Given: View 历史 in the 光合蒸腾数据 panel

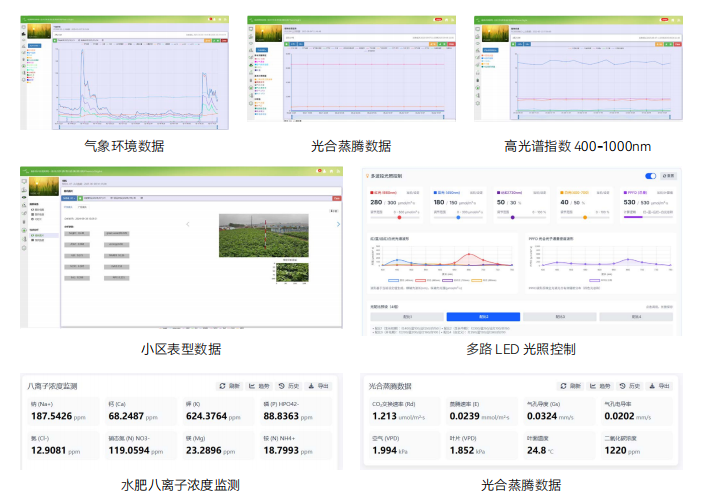Looking at the screenshot, I should [x=633, y=386].
